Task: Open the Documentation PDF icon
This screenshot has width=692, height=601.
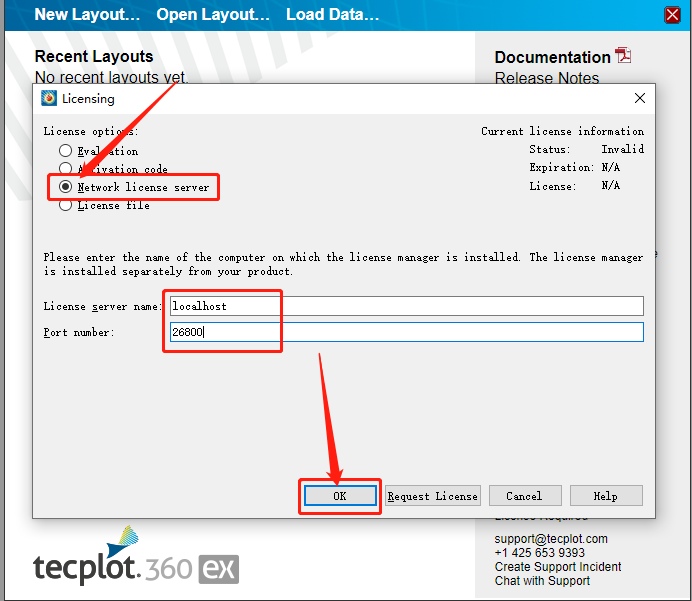Action: (x=623, y=56)
